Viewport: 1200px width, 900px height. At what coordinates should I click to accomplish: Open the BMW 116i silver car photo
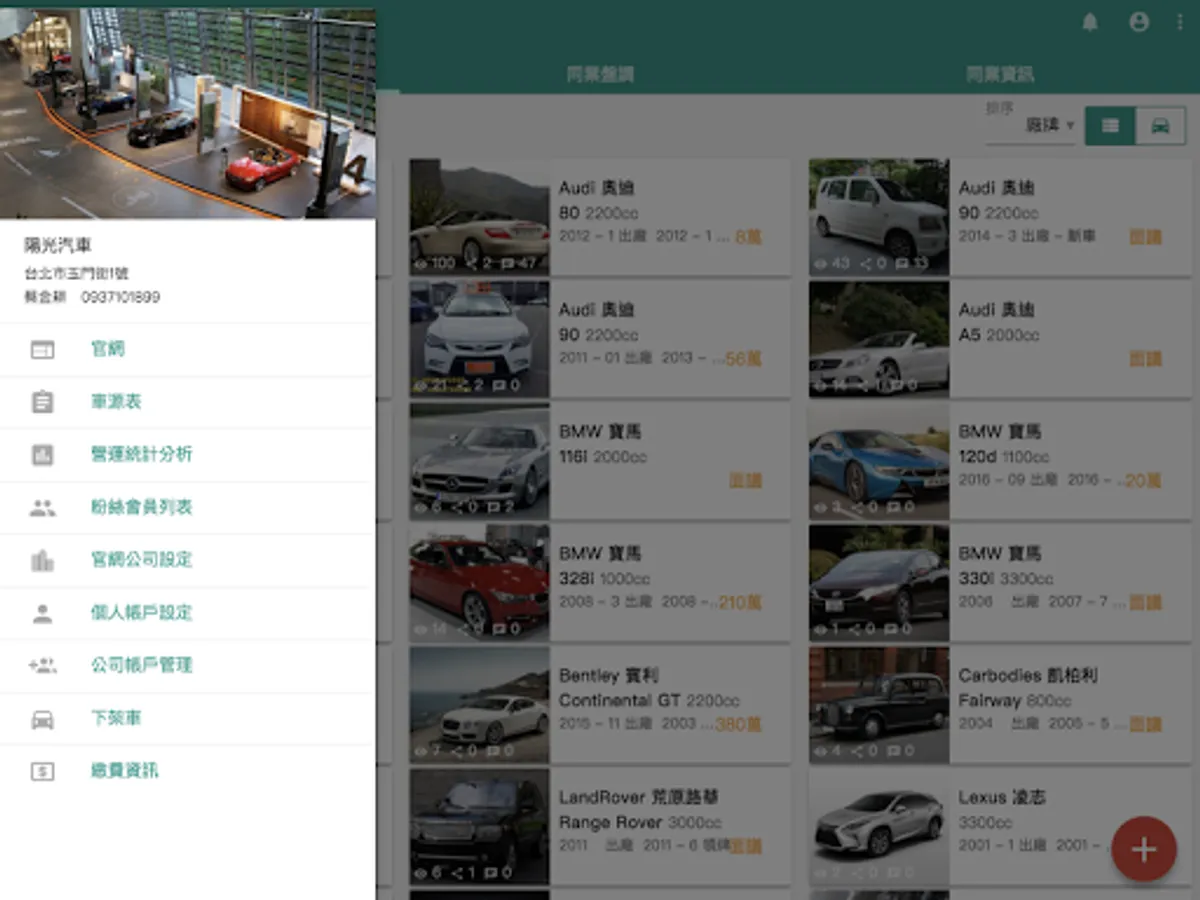(x=479, y=461)
